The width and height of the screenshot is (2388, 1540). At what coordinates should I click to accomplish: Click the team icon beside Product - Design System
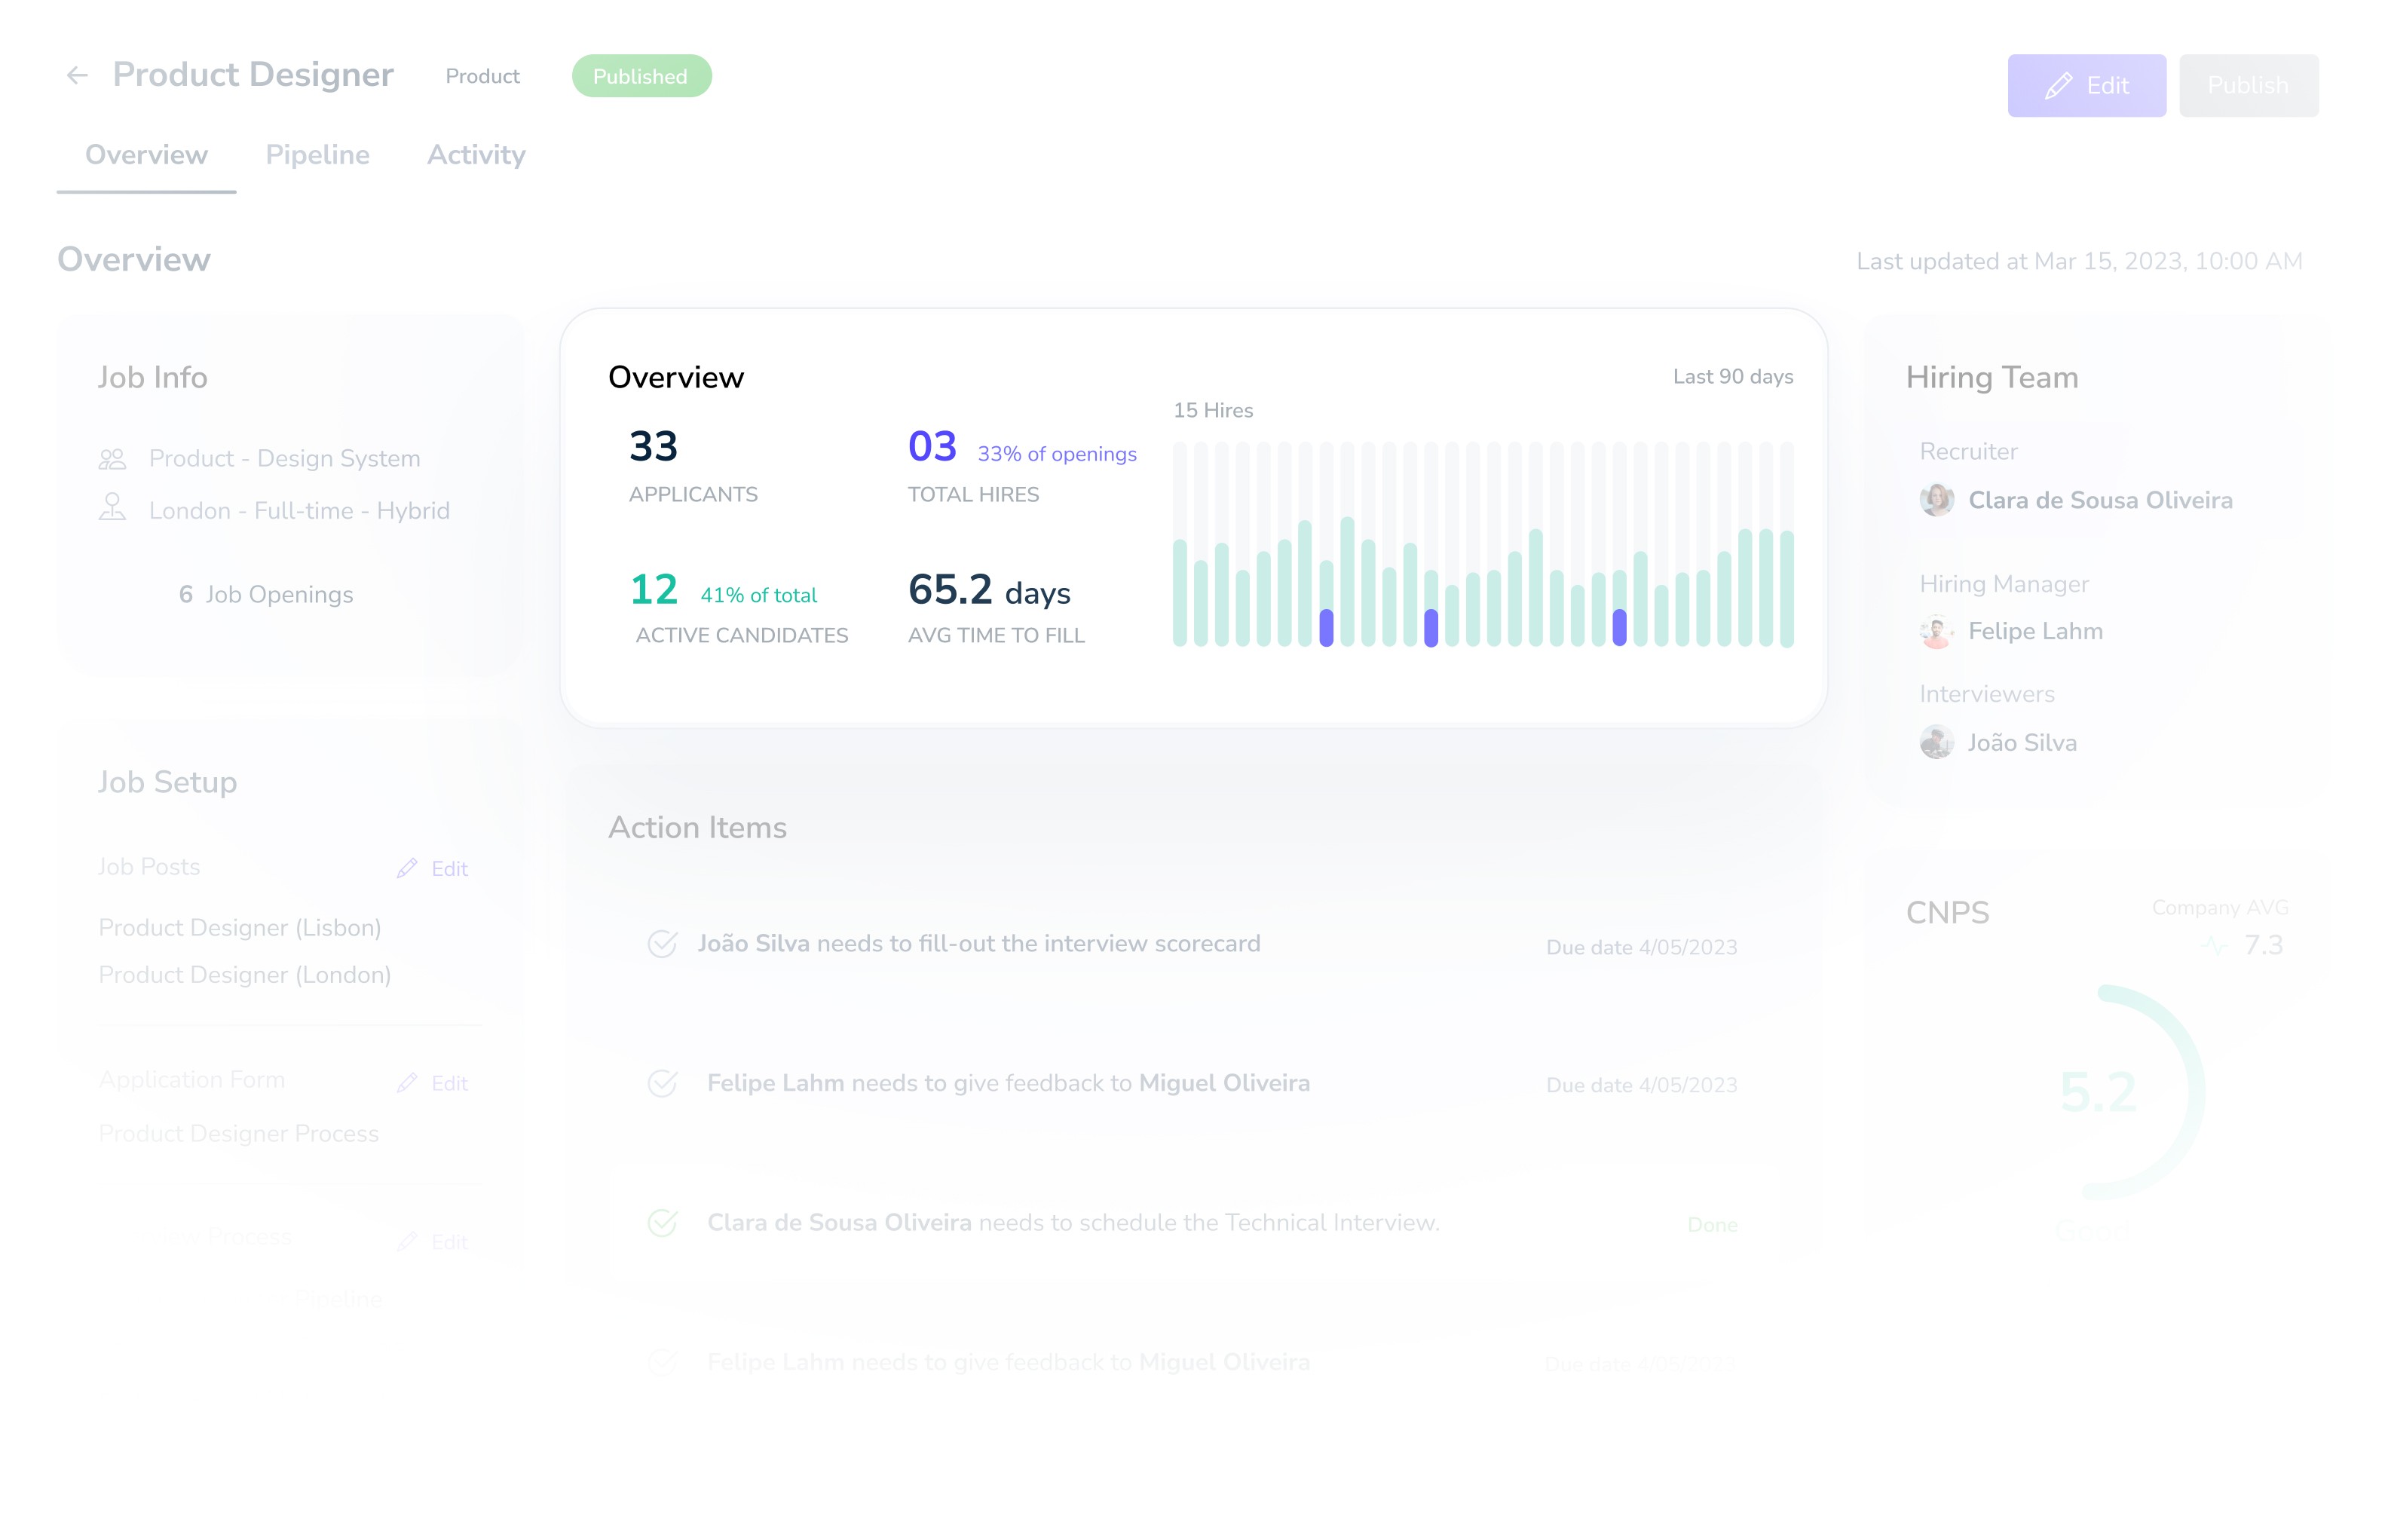pyautogui.click(x=112, y=459)
